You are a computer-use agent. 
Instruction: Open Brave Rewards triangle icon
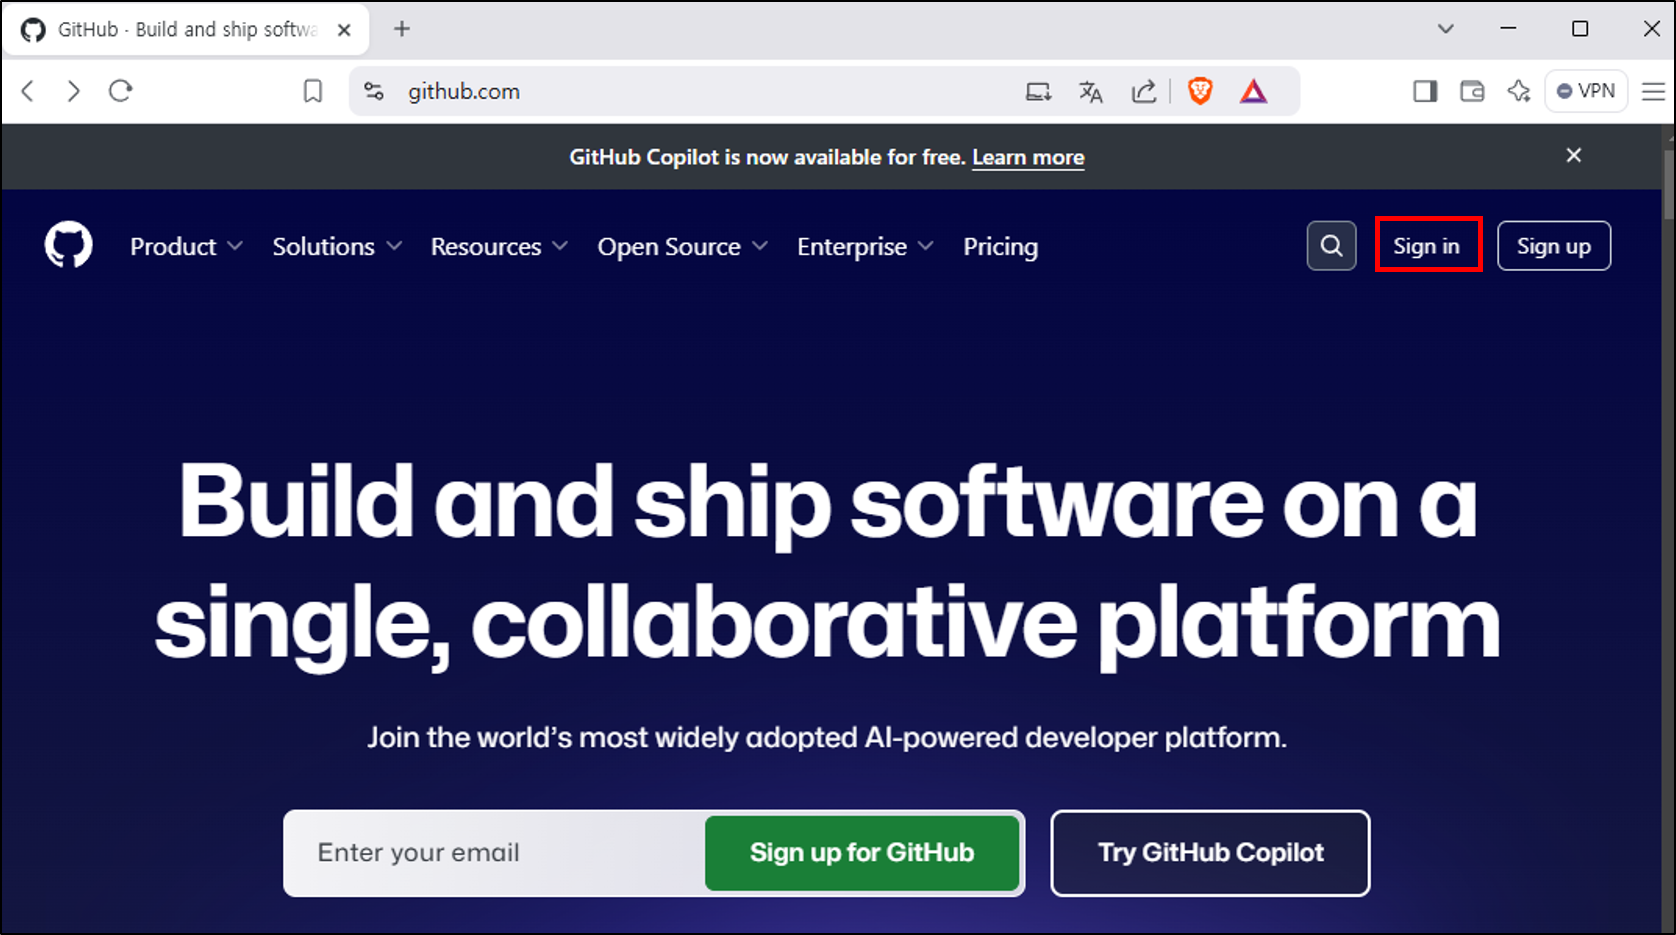click(1253, 92)
